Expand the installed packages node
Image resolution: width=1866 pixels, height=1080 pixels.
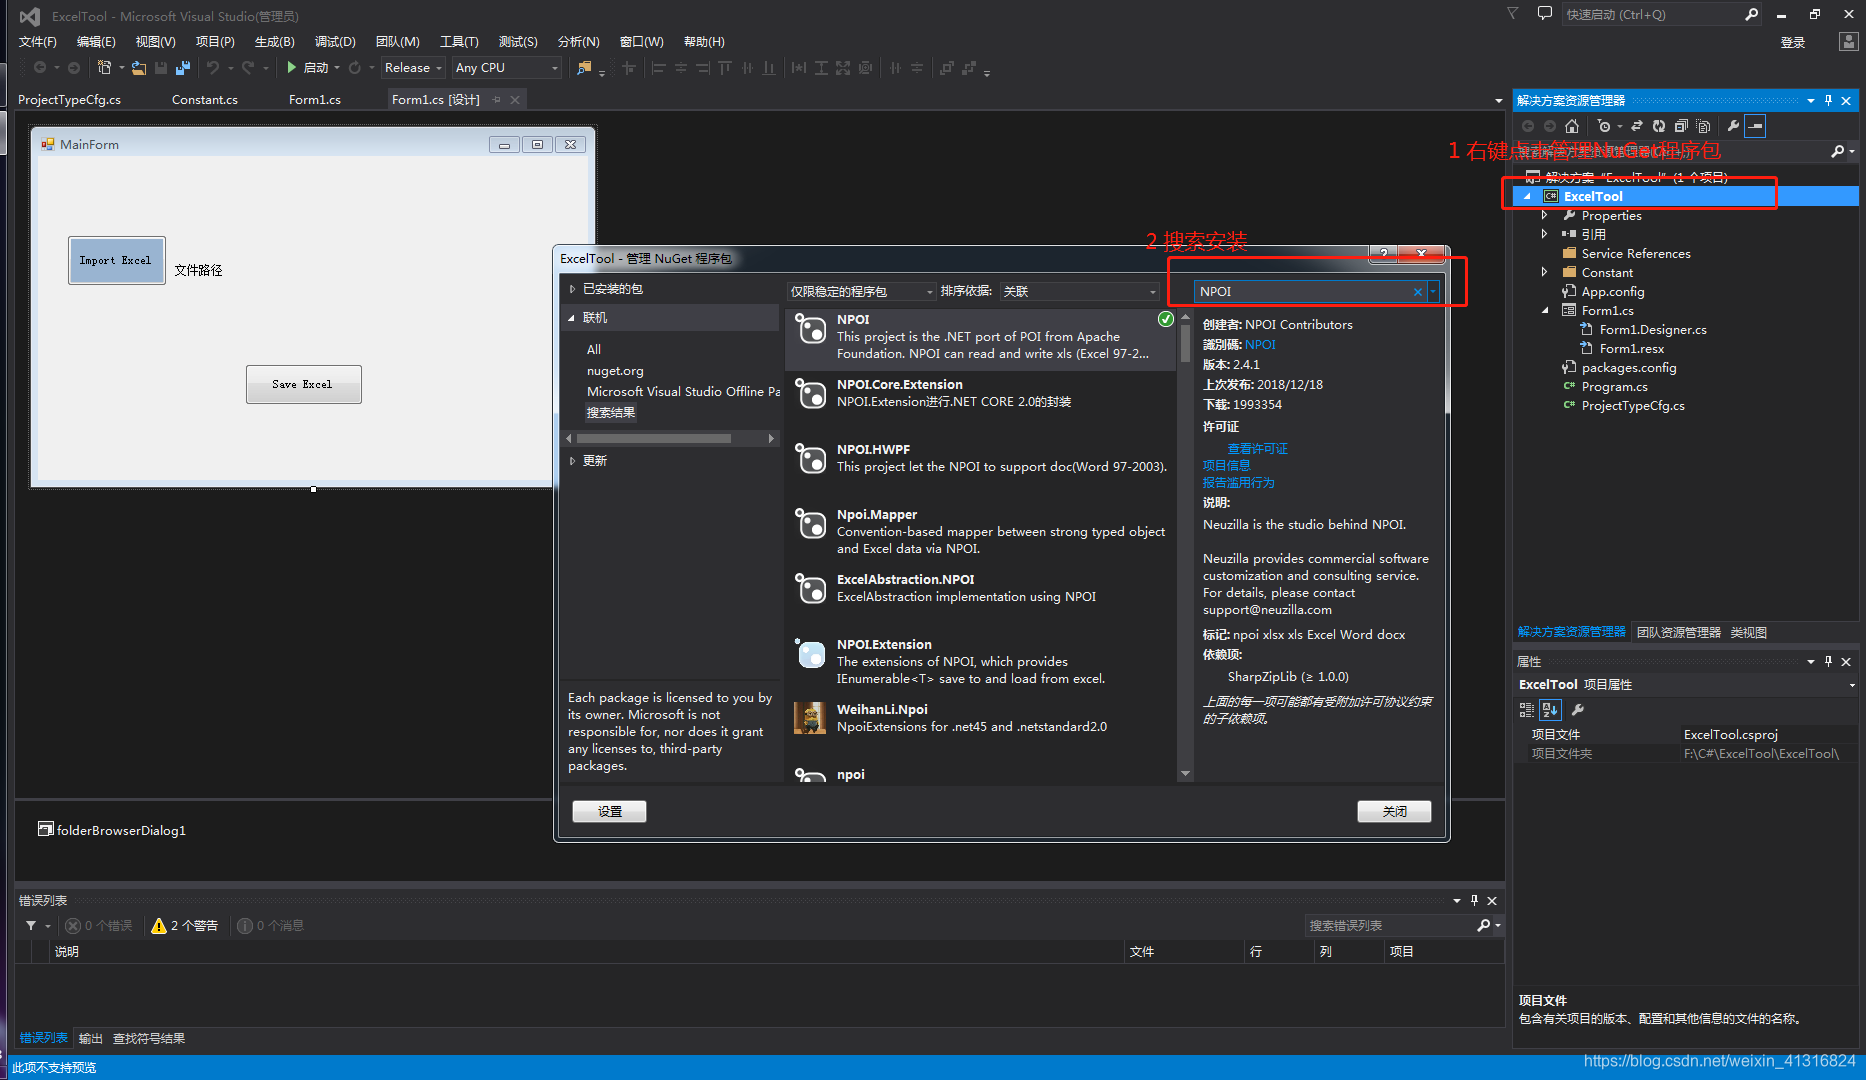[x=572, y=289]
